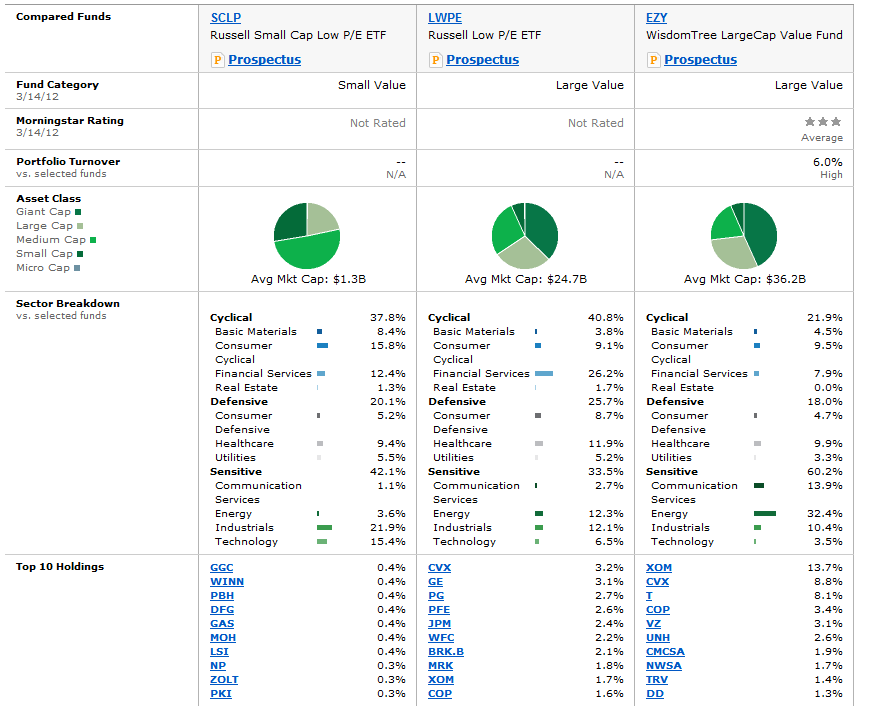Viewport: 873px width, 717px height.
Task: Open DFG holding link
Action: pos(222,610)
